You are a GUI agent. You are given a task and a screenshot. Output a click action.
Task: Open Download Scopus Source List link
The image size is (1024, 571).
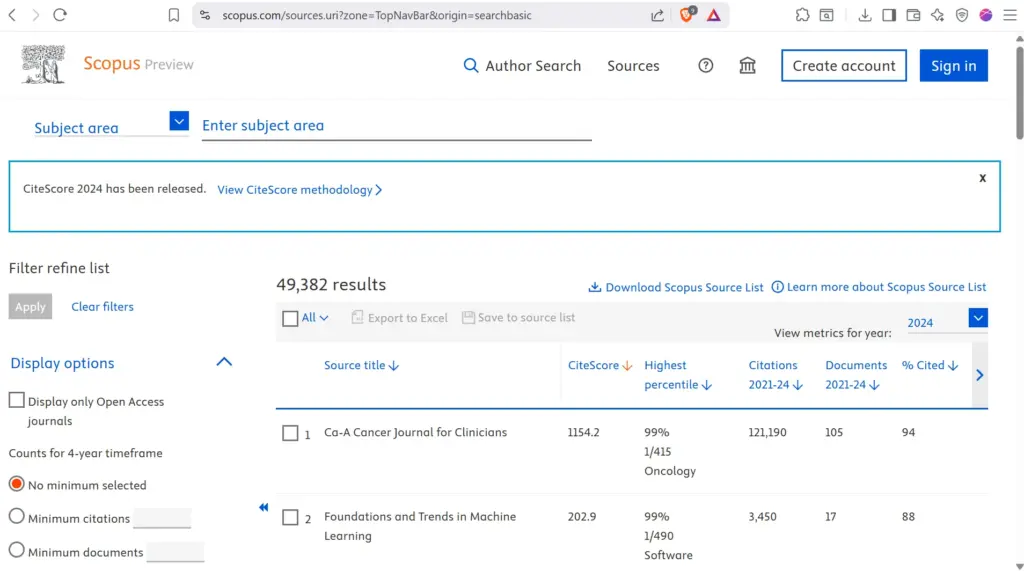(676, 288)
